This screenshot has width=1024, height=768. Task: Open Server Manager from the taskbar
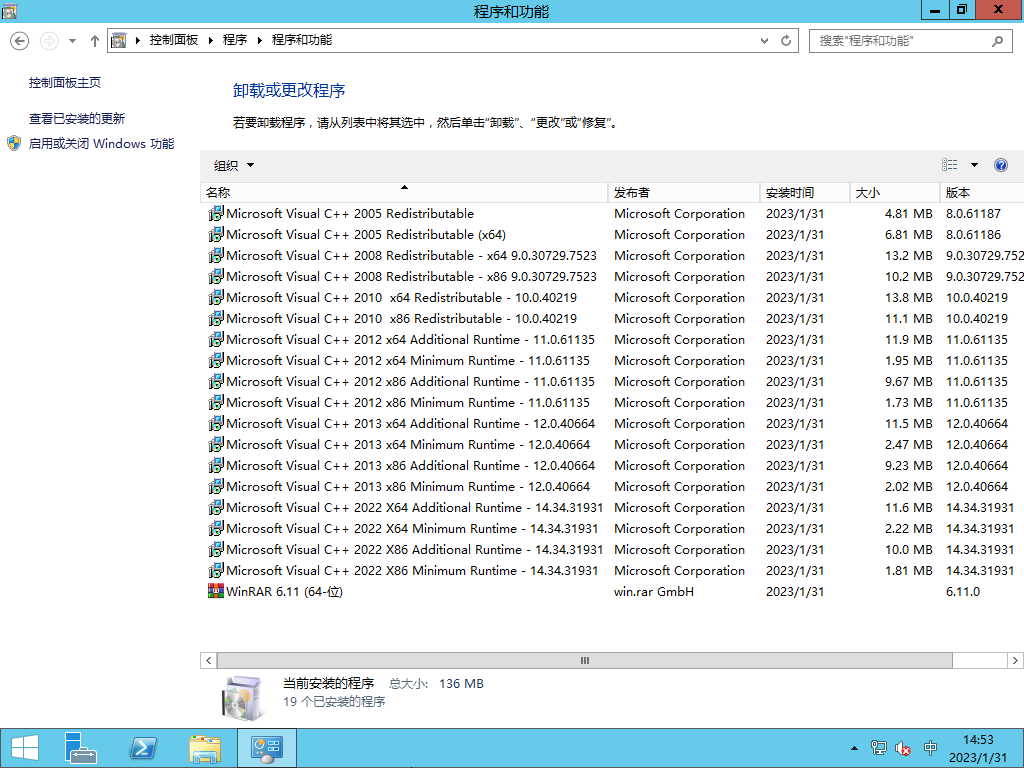click(x=81, y=747)
